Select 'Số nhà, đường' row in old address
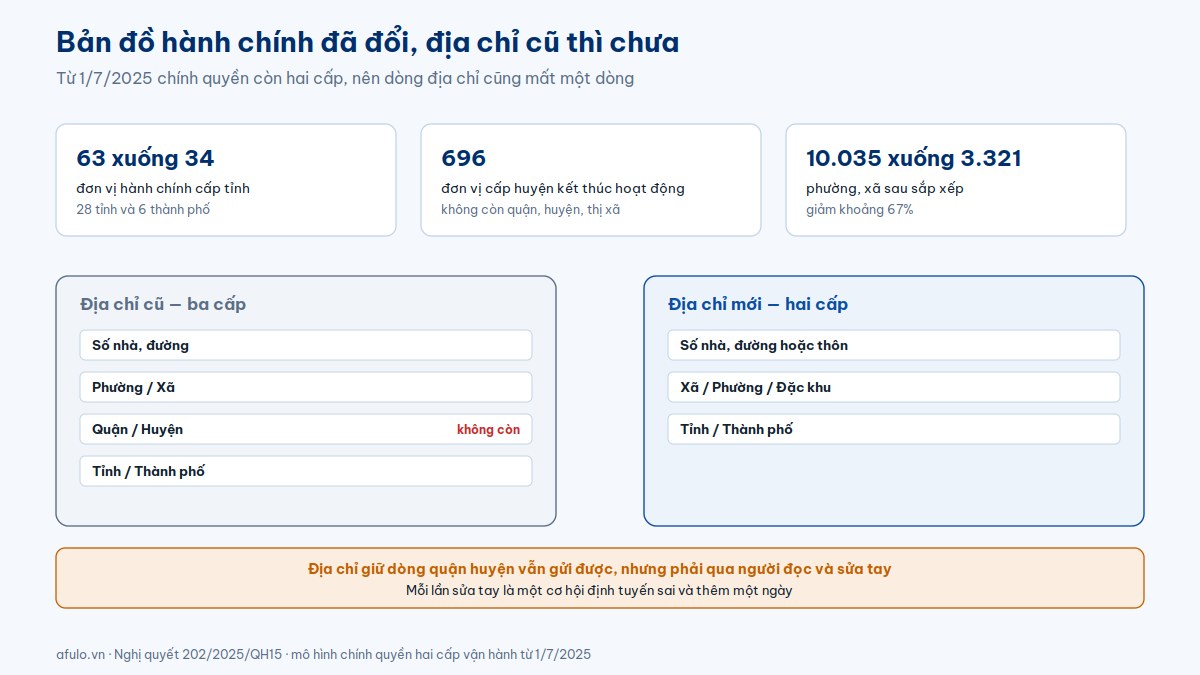The height and width of the screenshot is (675, 1200). (306, 345)
